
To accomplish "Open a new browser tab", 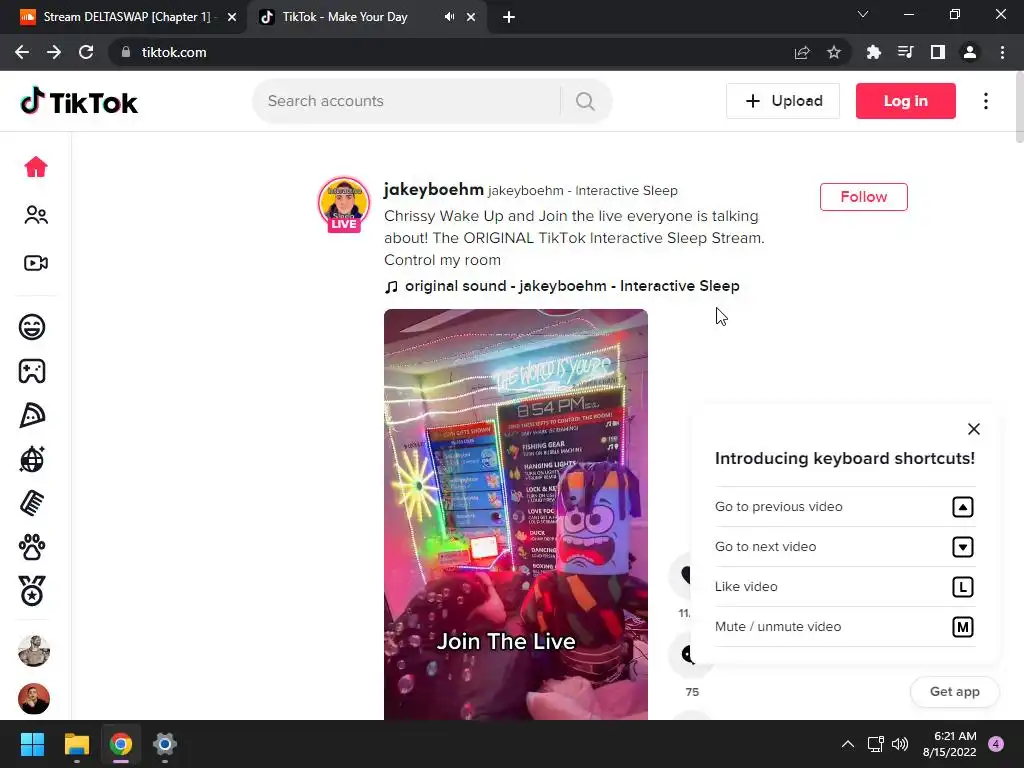I will (509, 17).
